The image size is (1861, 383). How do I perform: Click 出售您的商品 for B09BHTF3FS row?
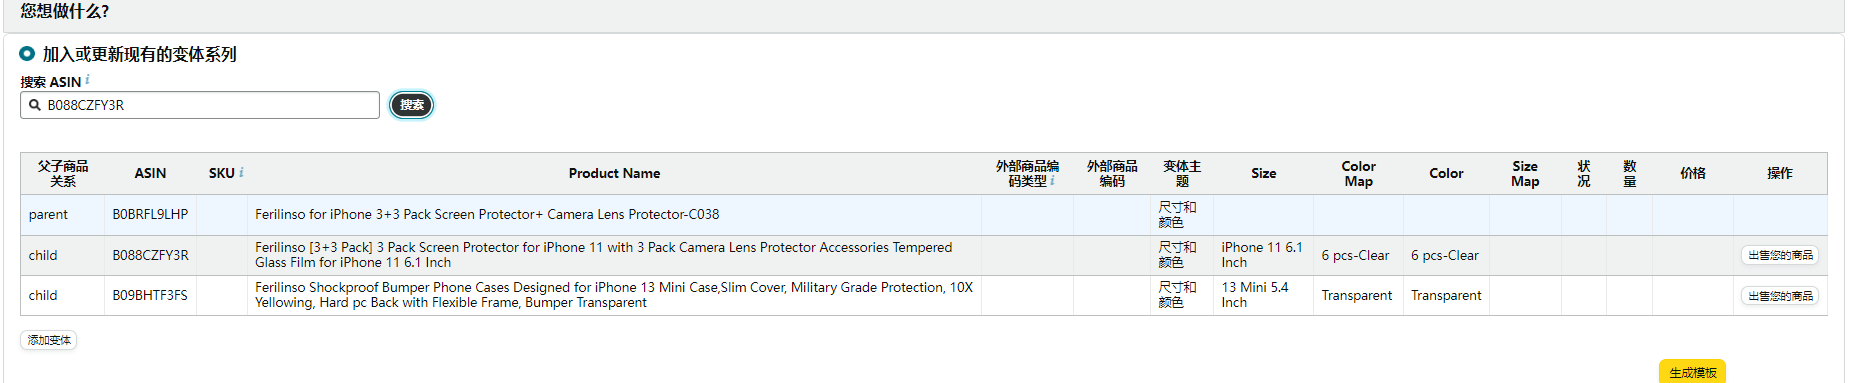[1780, 296]
